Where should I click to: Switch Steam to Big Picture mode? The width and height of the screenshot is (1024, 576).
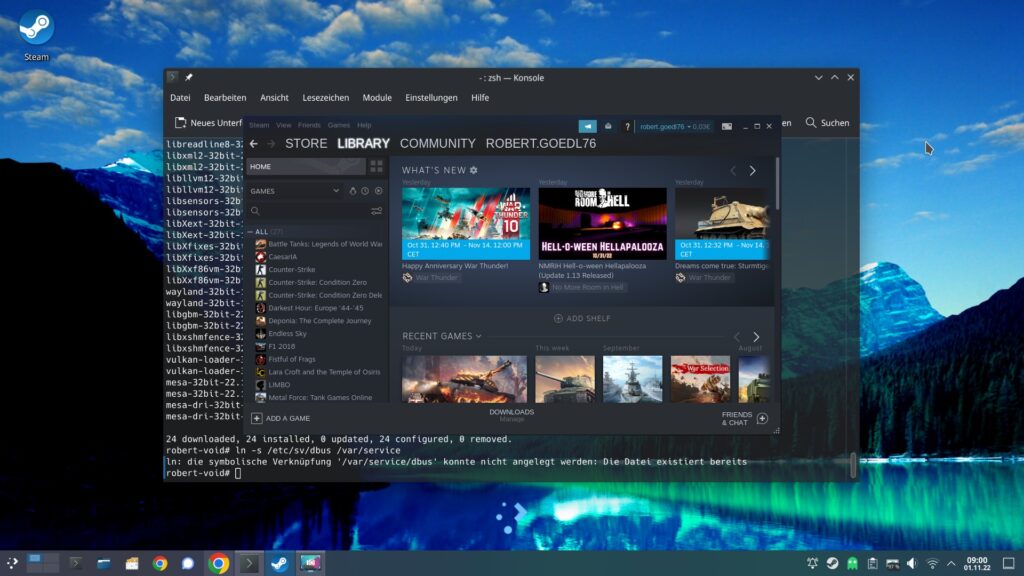click(x=727, y=126)
